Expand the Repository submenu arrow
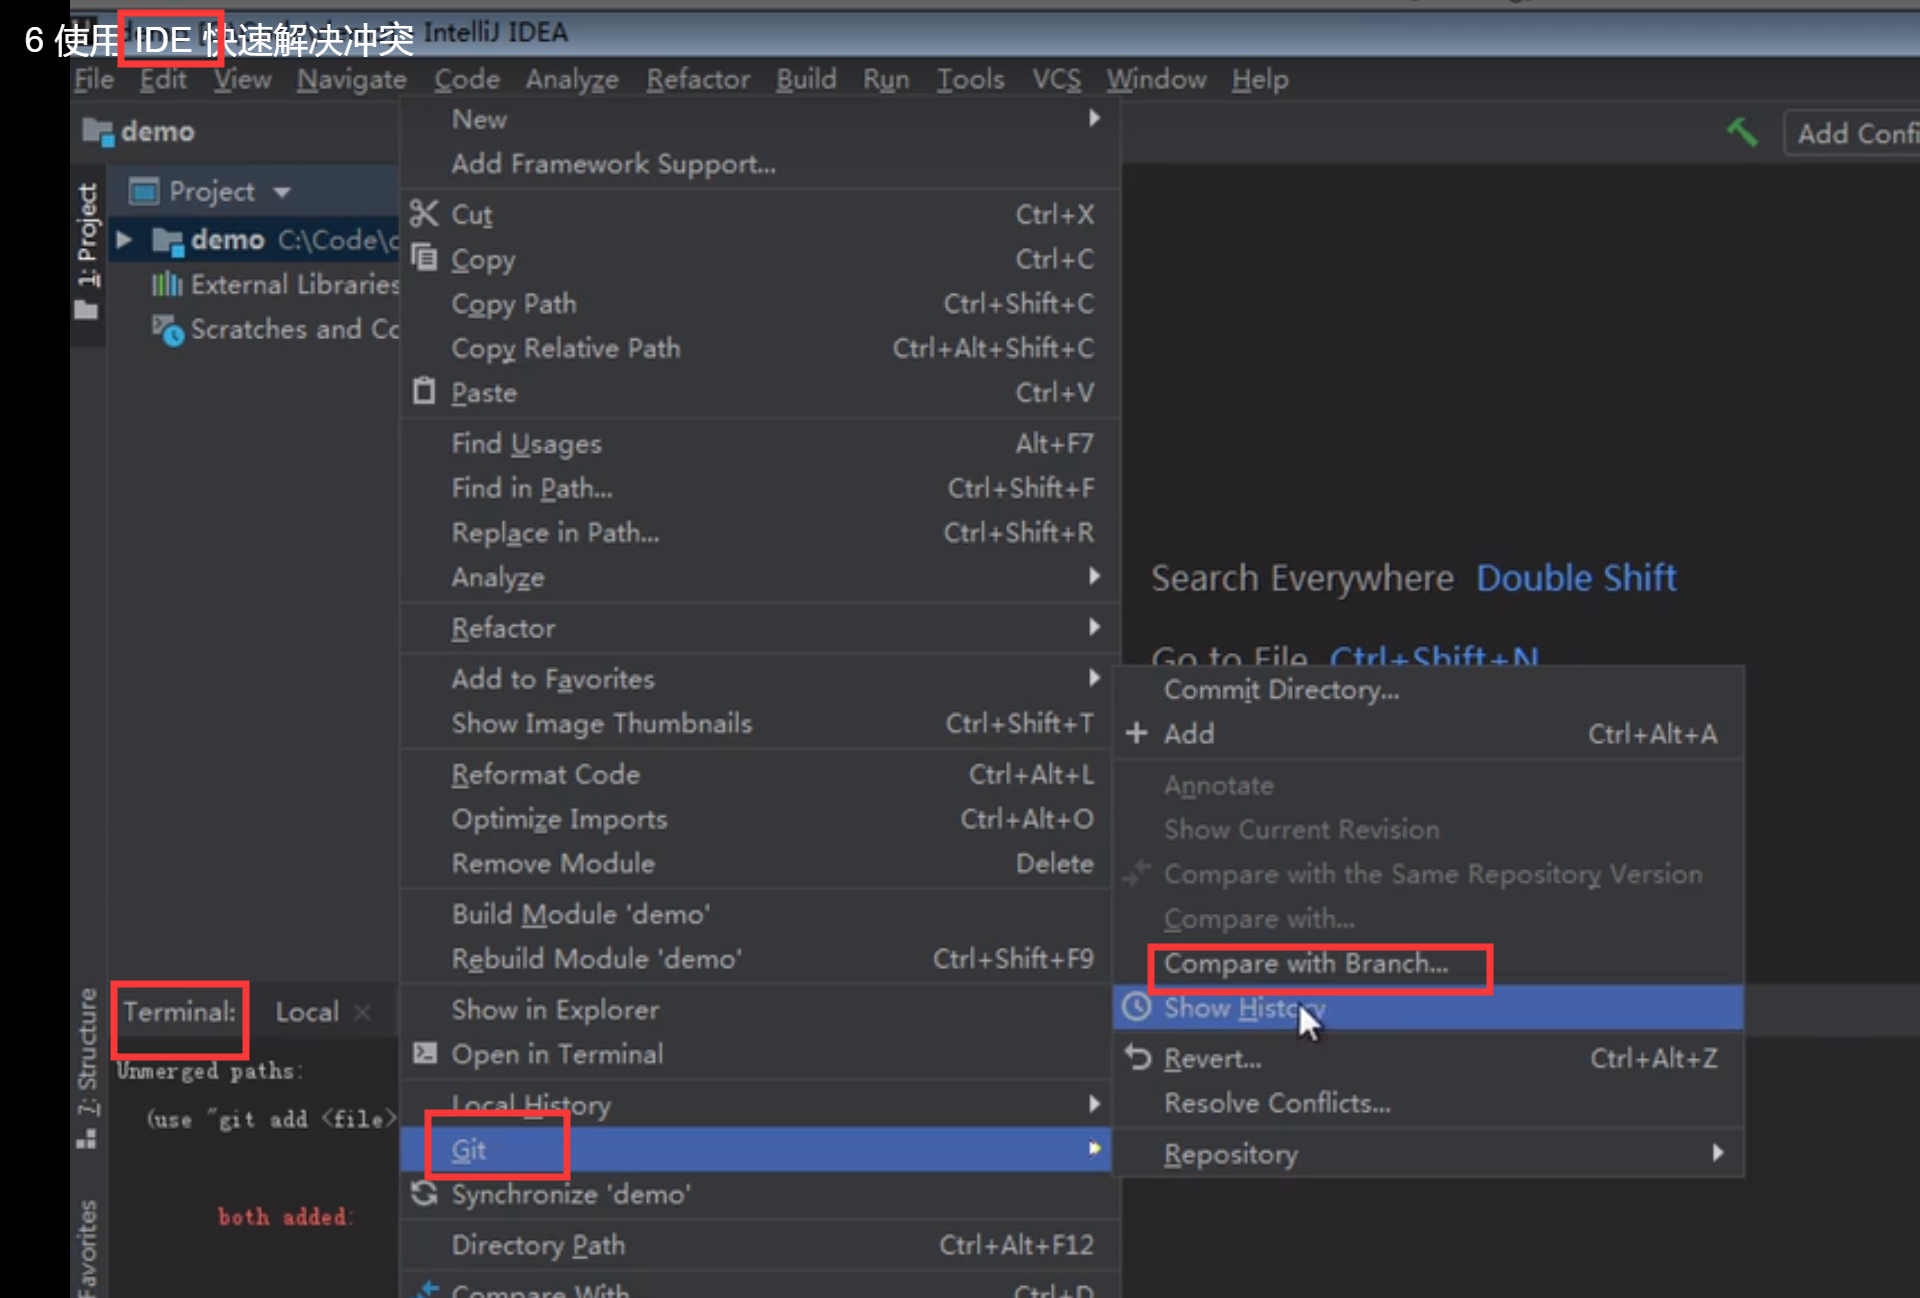The height and width of the screenshot is (1298, 1920). (1717, 1152)
